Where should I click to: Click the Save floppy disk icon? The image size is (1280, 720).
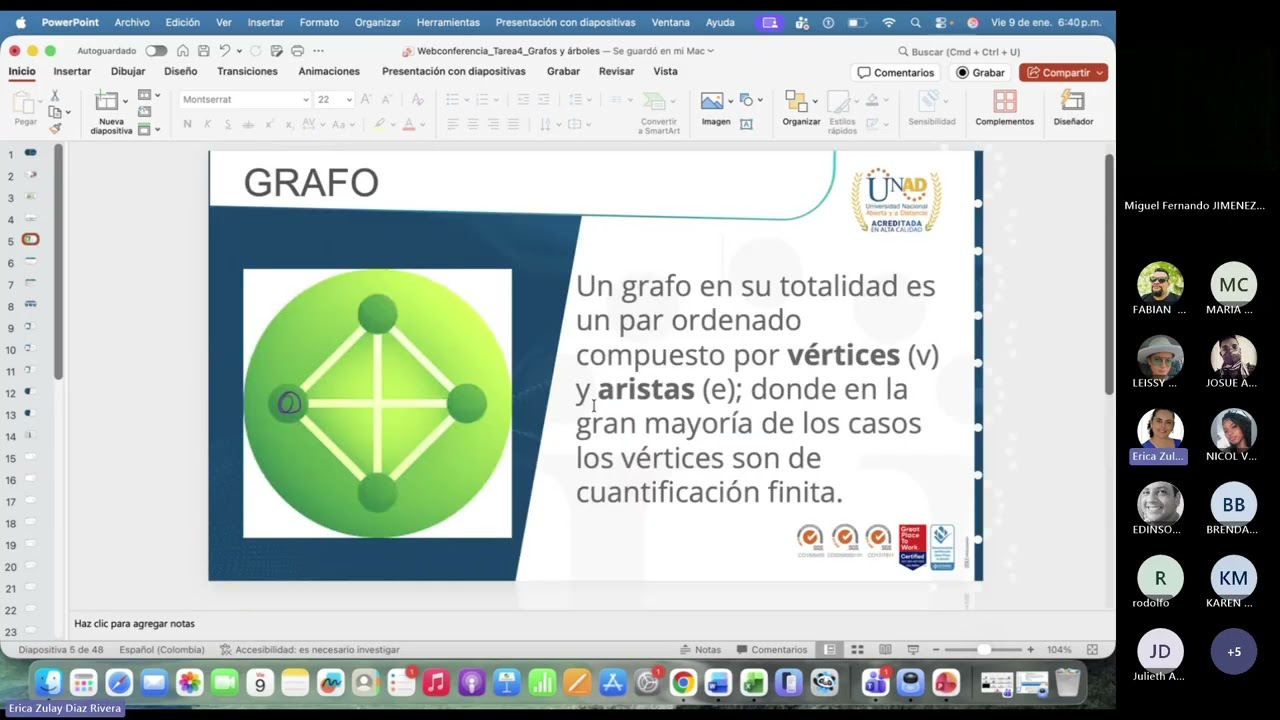pos(204,51)
